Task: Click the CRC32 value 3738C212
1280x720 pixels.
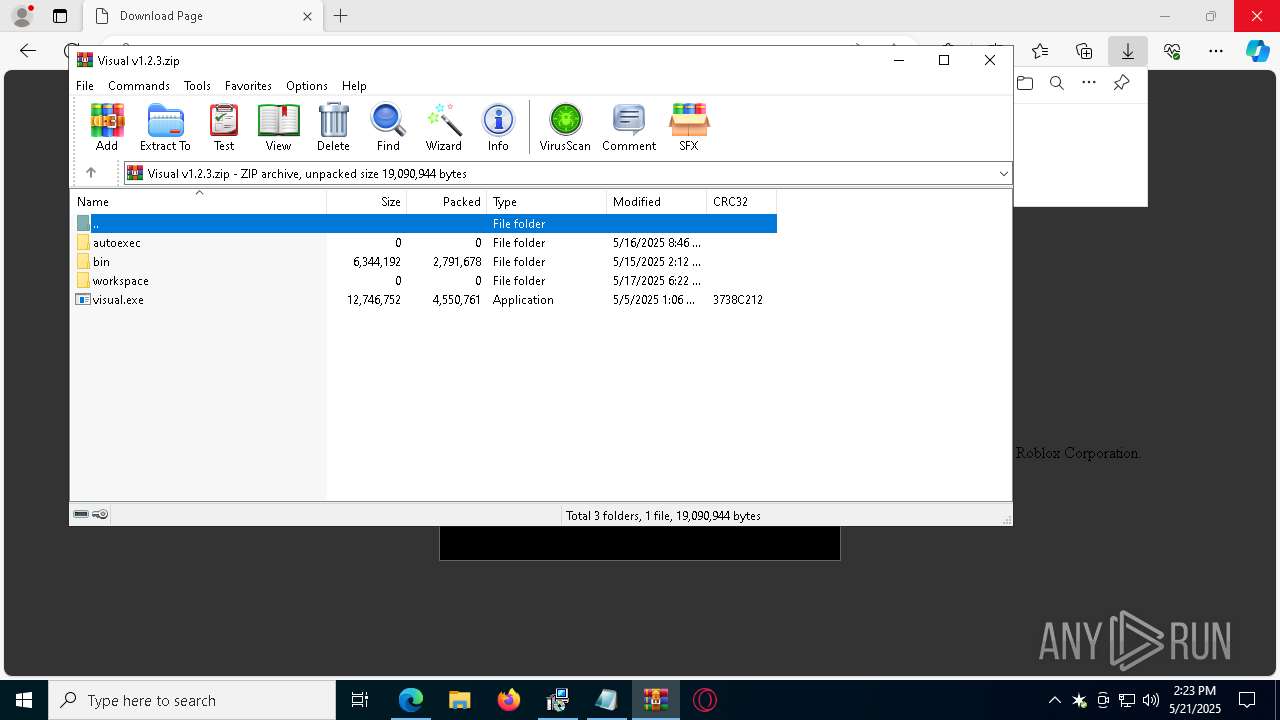Action: click(x=738, y=299)
